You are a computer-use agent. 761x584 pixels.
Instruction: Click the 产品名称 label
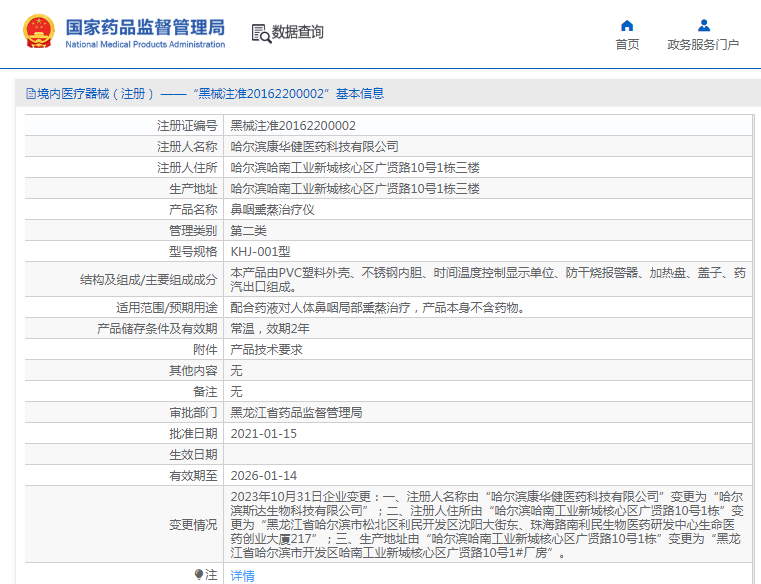(193, 210)
